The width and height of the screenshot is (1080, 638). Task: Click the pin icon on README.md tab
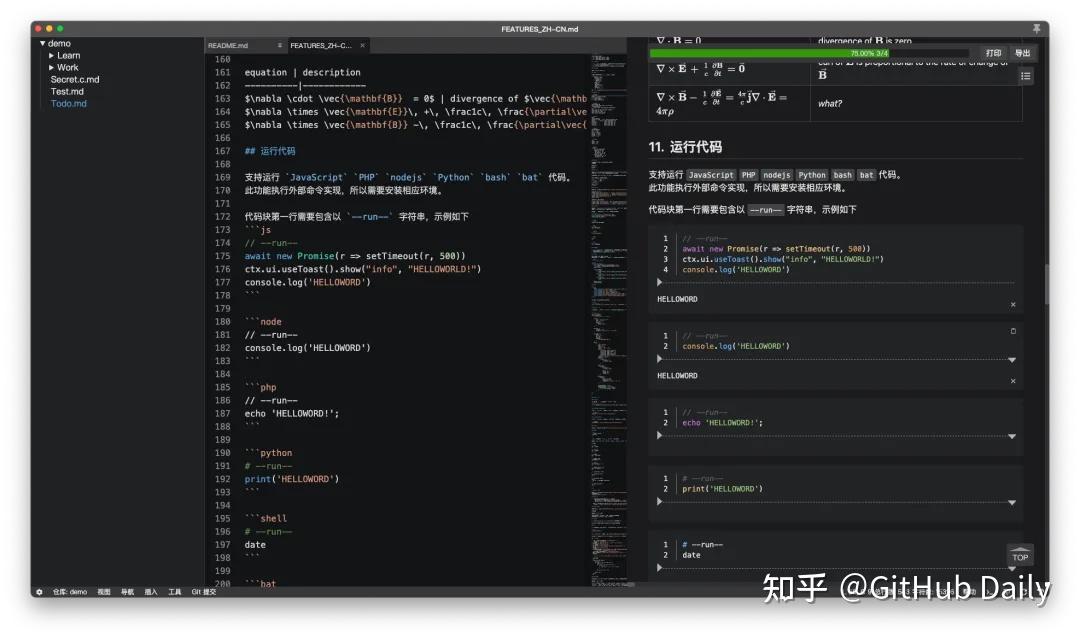point(280,46)
